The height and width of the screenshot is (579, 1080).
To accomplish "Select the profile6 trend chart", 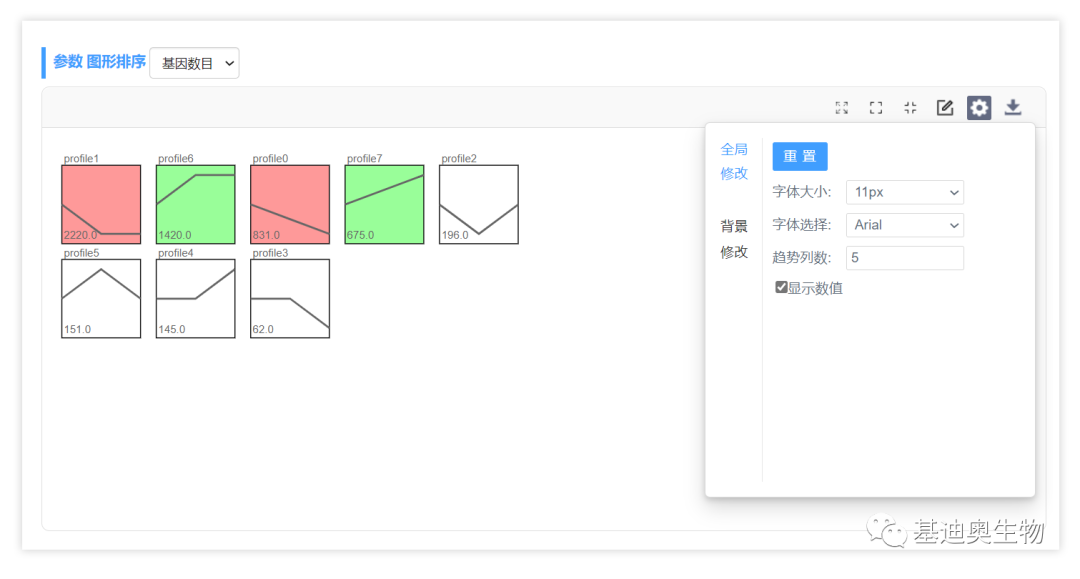I will tap(196, 204).
